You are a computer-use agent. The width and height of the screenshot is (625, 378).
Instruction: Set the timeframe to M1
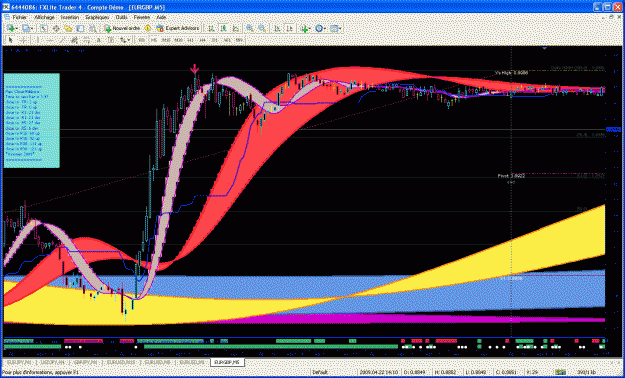click(142, 40)
